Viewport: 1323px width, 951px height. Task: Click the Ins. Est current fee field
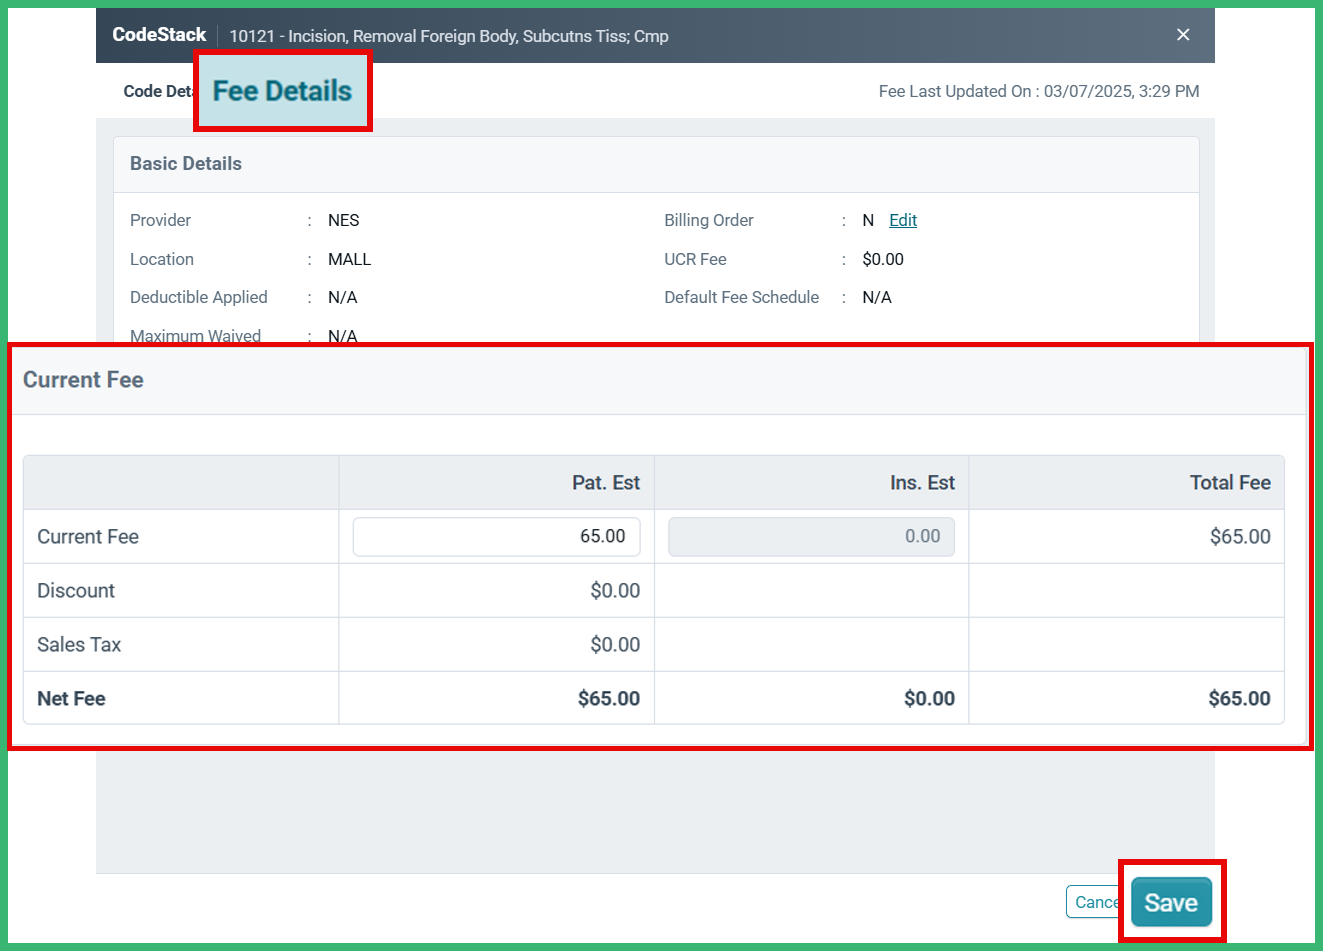coord(811,537)
